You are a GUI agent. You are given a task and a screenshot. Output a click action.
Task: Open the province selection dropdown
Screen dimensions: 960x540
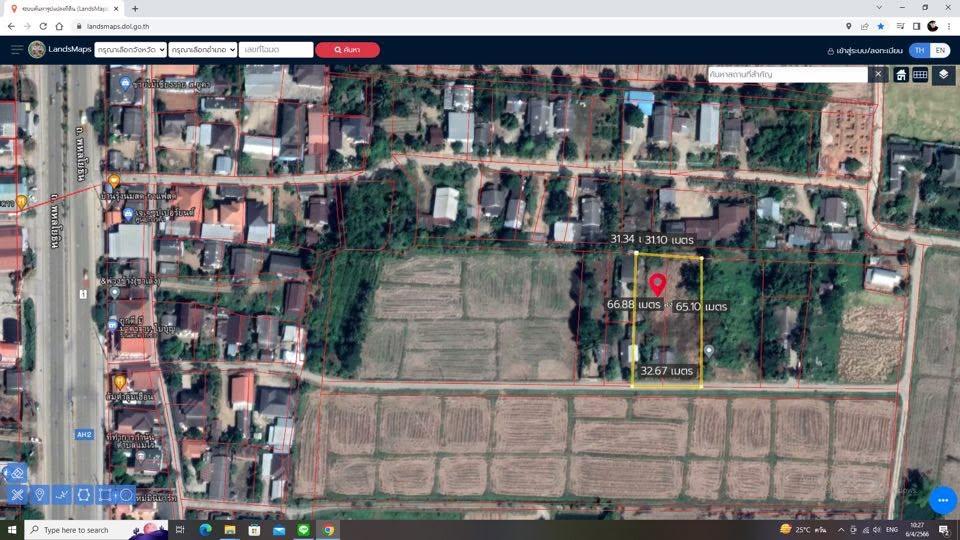(x=130, y=50)
